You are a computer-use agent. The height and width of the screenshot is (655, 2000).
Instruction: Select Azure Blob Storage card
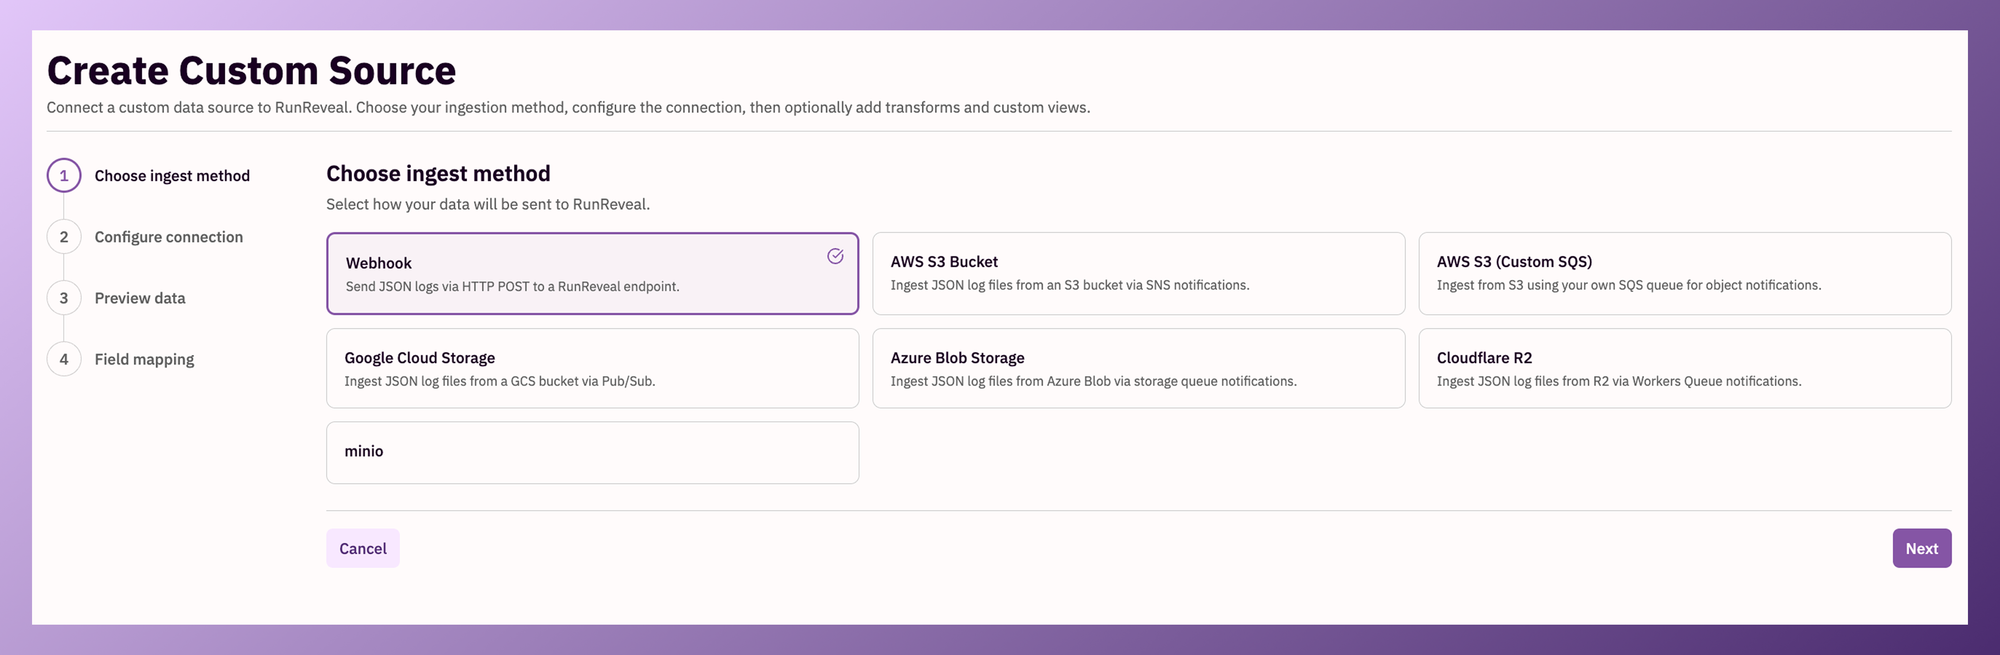(x=1138, y=368)
